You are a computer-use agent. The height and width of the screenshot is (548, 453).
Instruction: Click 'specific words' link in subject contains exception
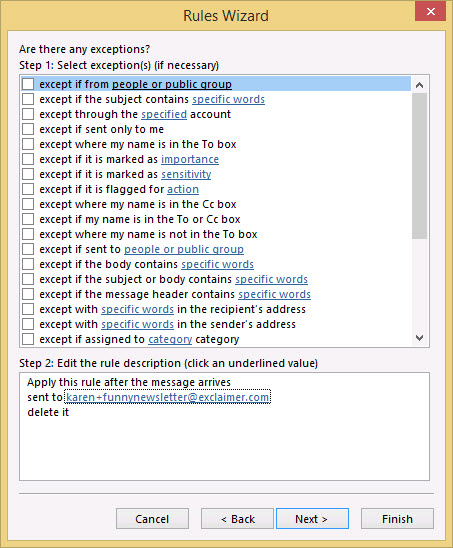coord(228,99)
